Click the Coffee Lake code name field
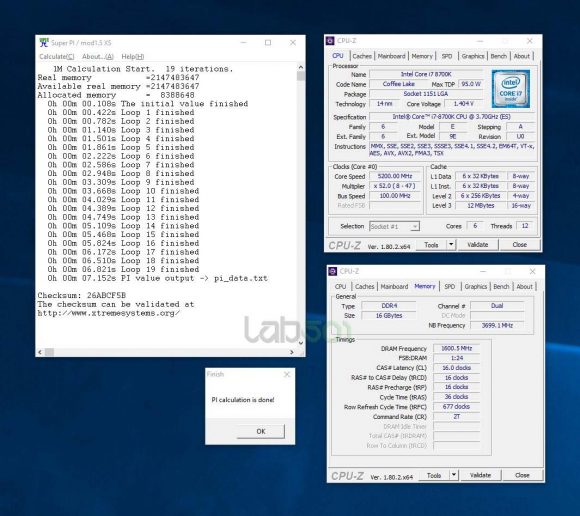This screenshot has width=580, height=516. [398, 84]
